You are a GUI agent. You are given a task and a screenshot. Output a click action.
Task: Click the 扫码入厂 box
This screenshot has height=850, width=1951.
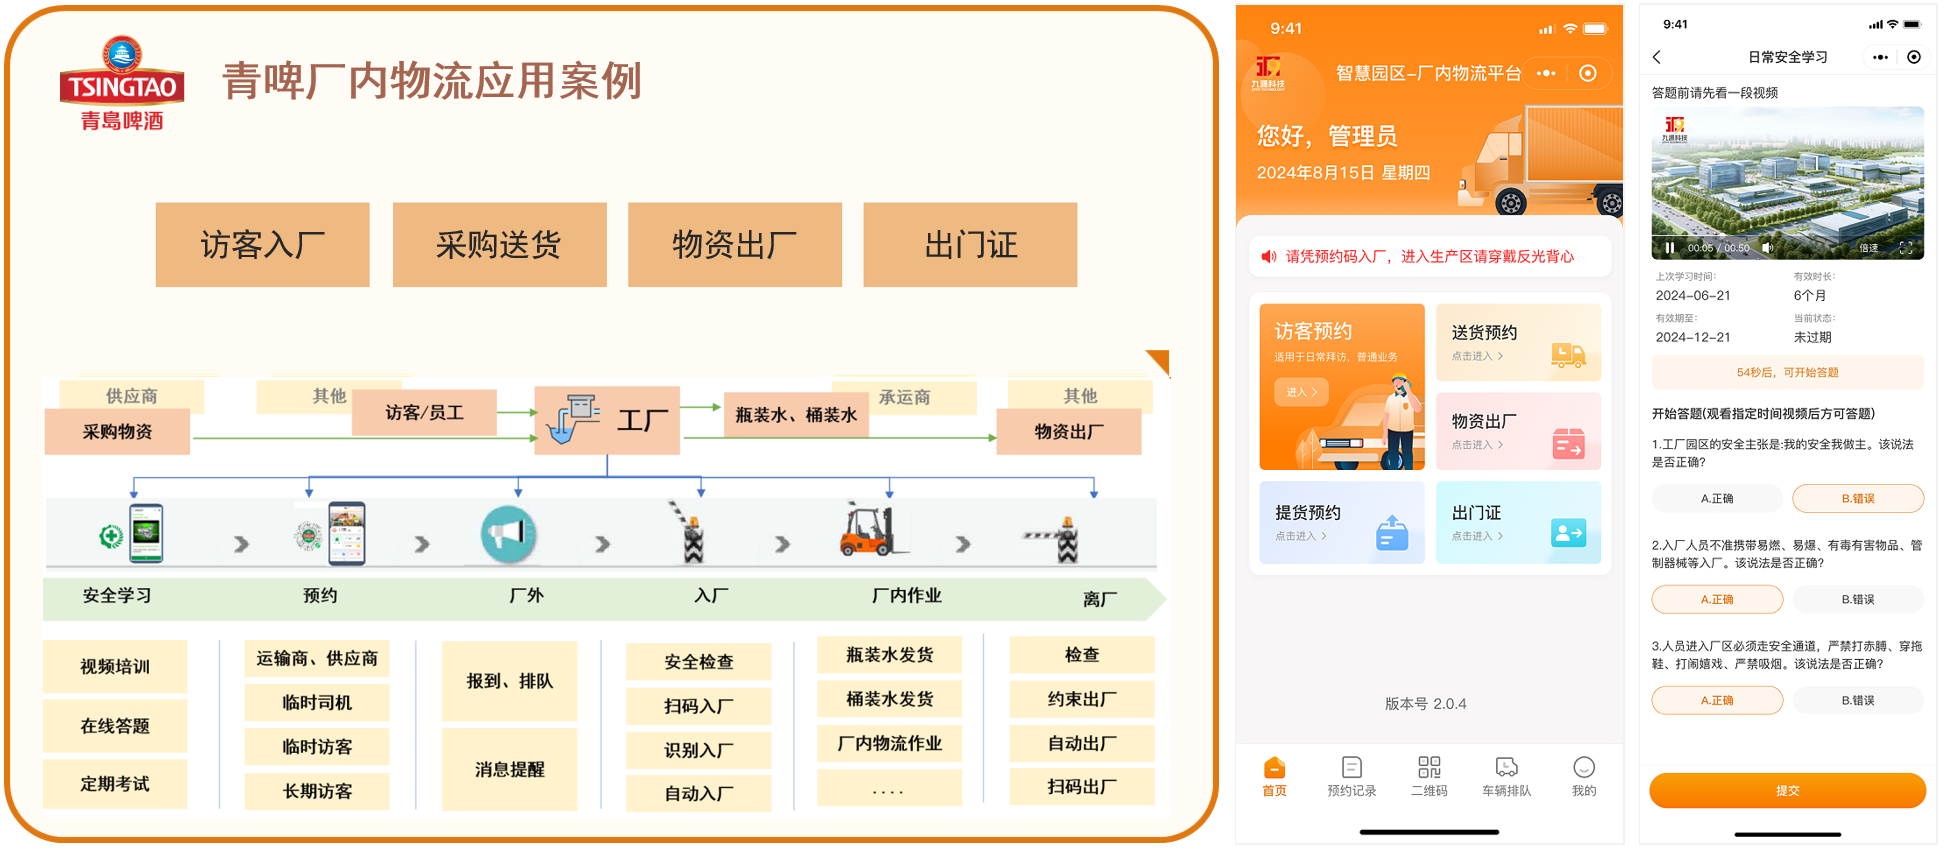pos(699,706)
